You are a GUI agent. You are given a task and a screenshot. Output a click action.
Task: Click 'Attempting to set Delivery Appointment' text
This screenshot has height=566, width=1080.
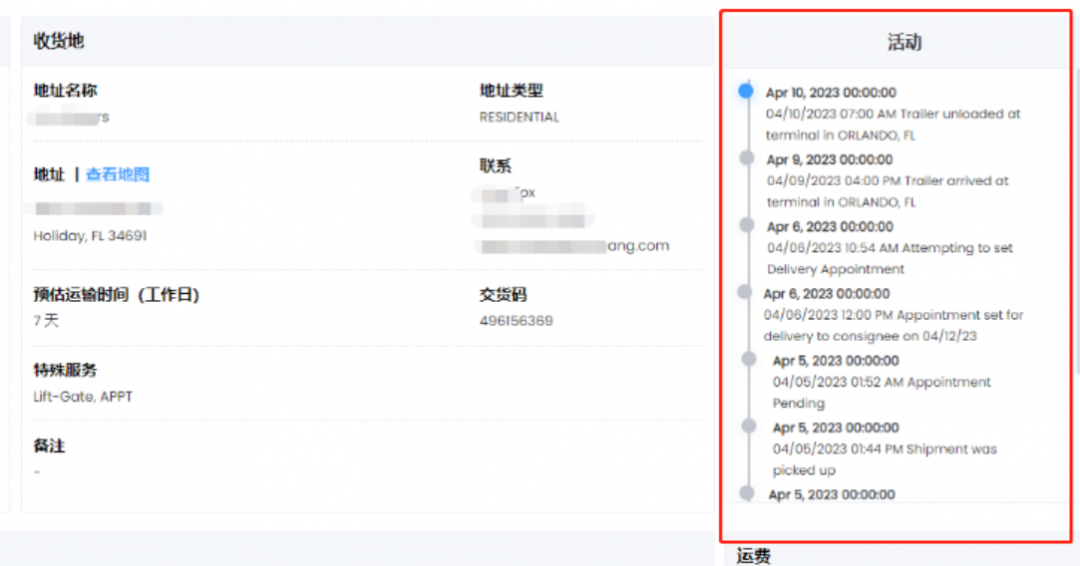pyautogui.click(x=890, y=258)
